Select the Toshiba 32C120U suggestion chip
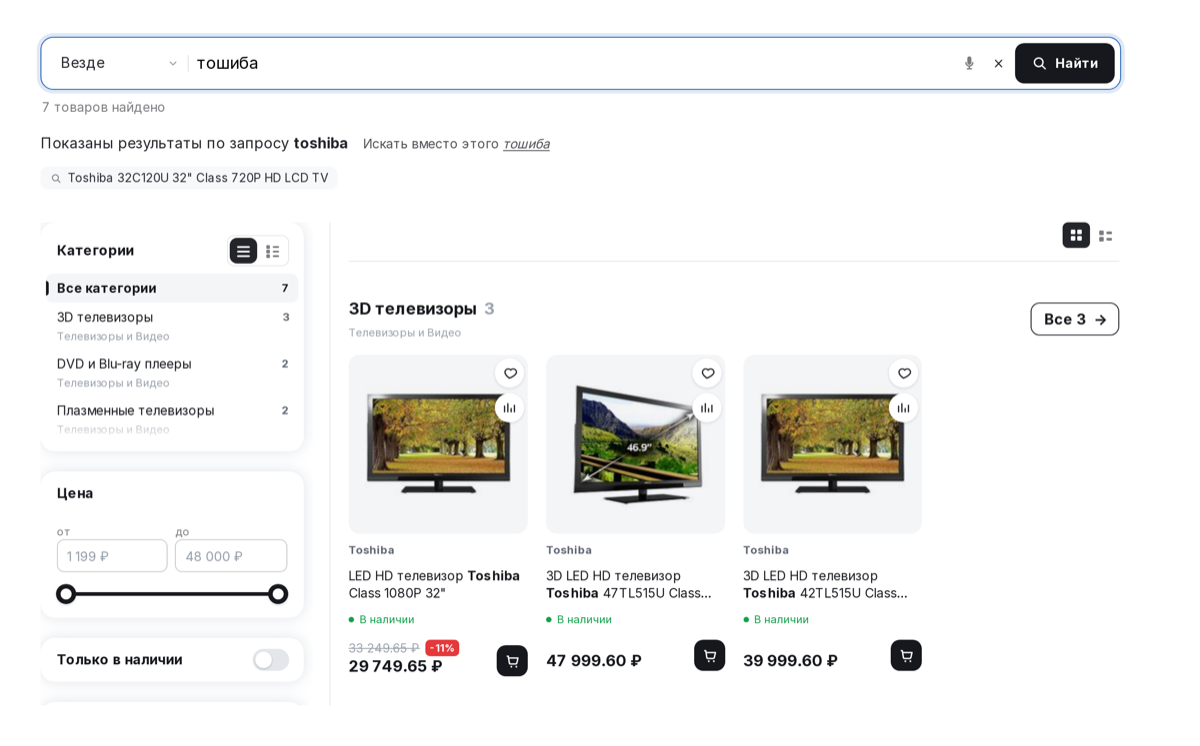1200x746 pixels. [189, 178]
